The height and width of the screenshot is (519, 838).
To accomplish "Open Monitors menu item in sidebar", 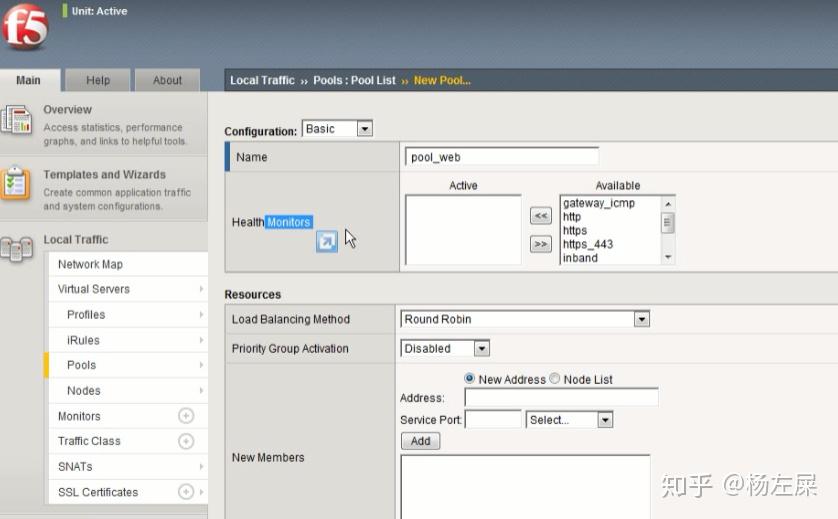I will (x=79, y=416).
